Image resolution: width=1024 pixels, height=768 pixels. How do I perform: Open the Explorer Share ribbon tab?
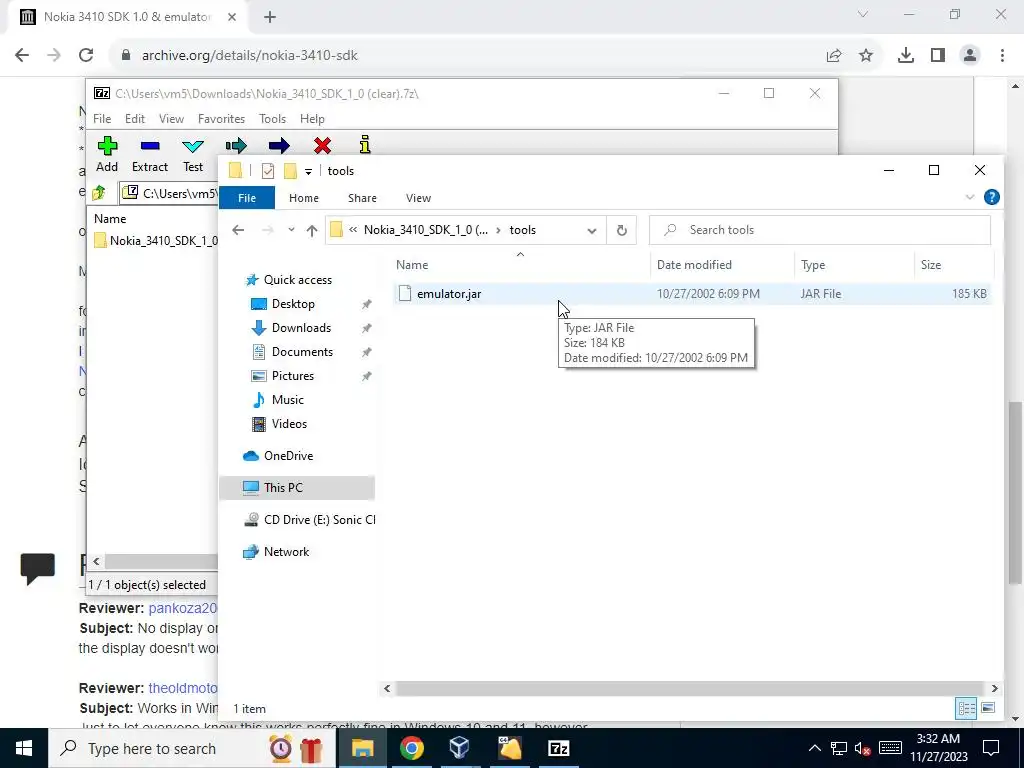click(362, 198)
